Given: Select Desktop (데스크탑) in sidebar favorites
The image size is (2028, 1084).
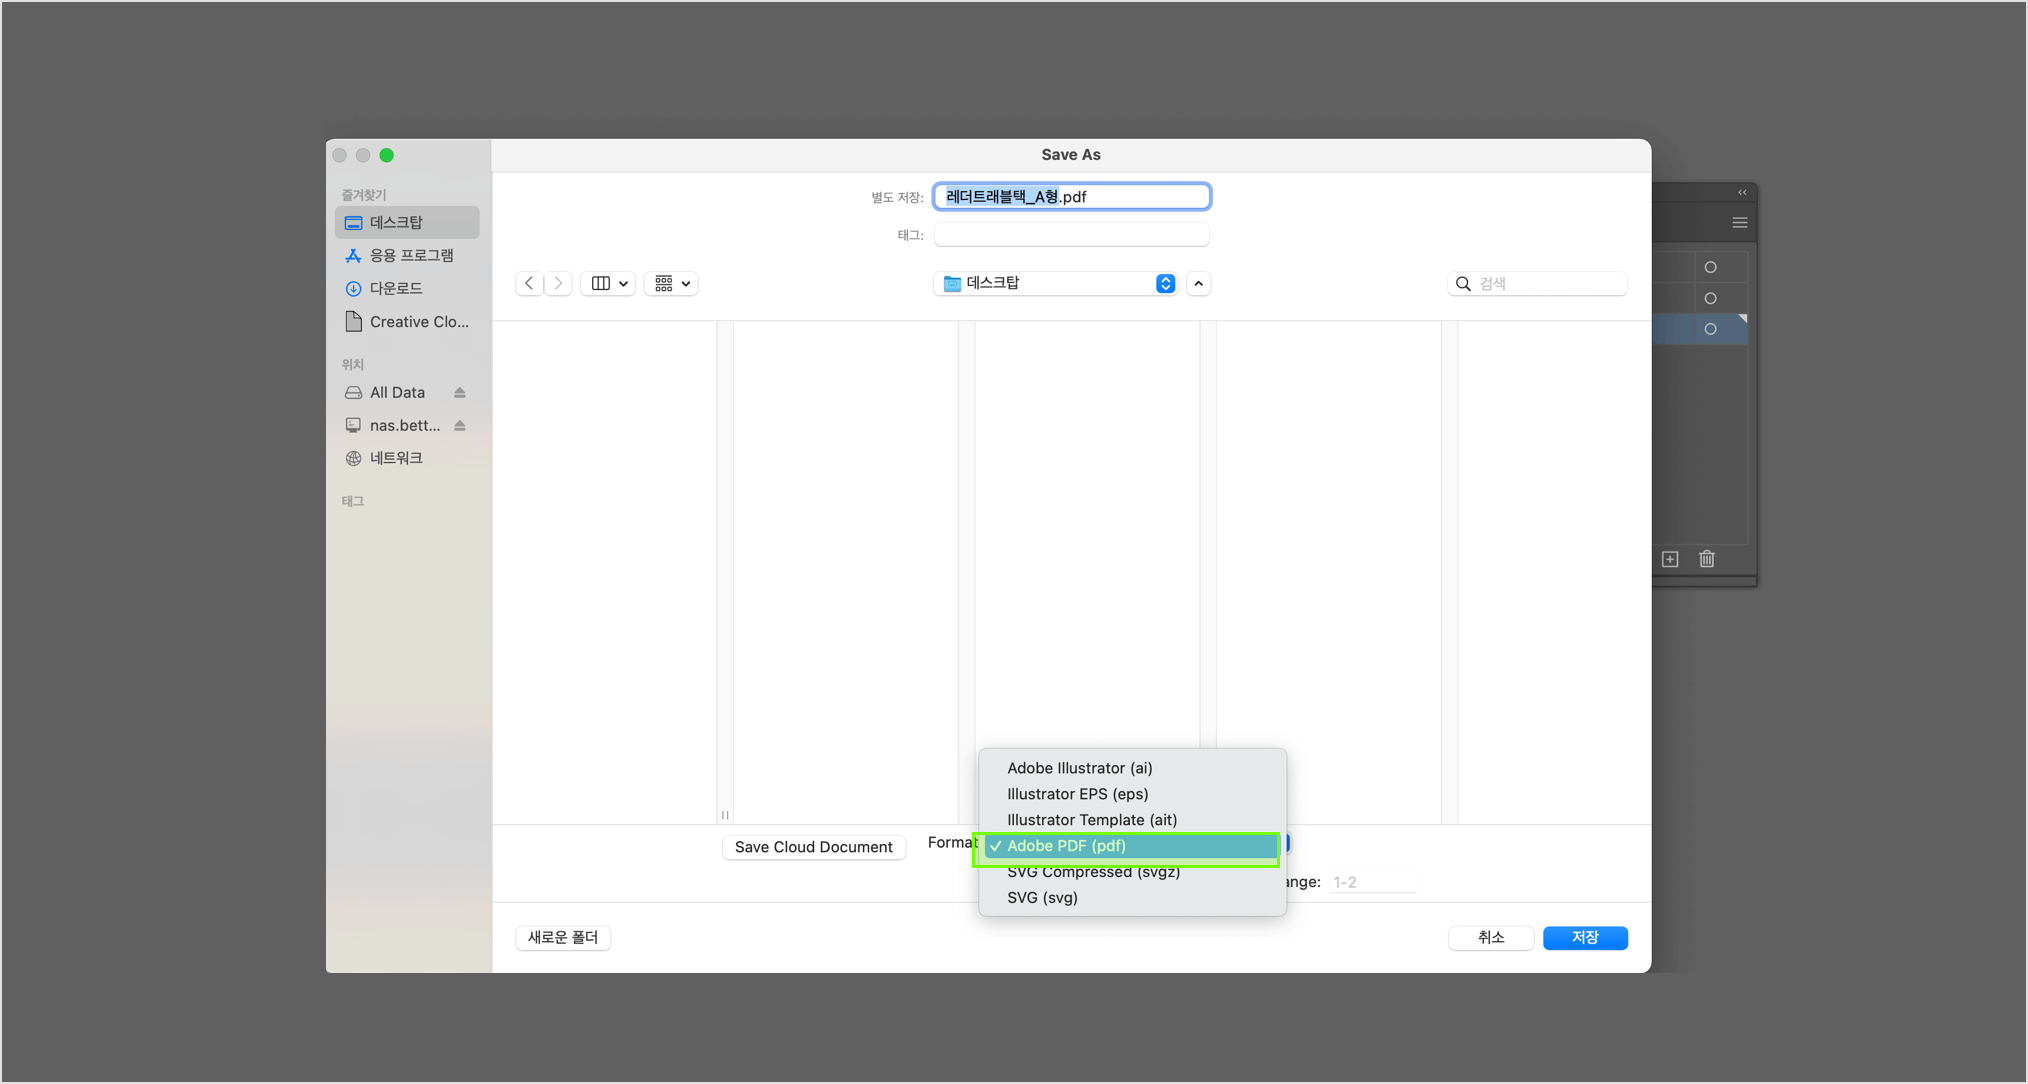Looking at the screenshot, I should coord(407,222).
